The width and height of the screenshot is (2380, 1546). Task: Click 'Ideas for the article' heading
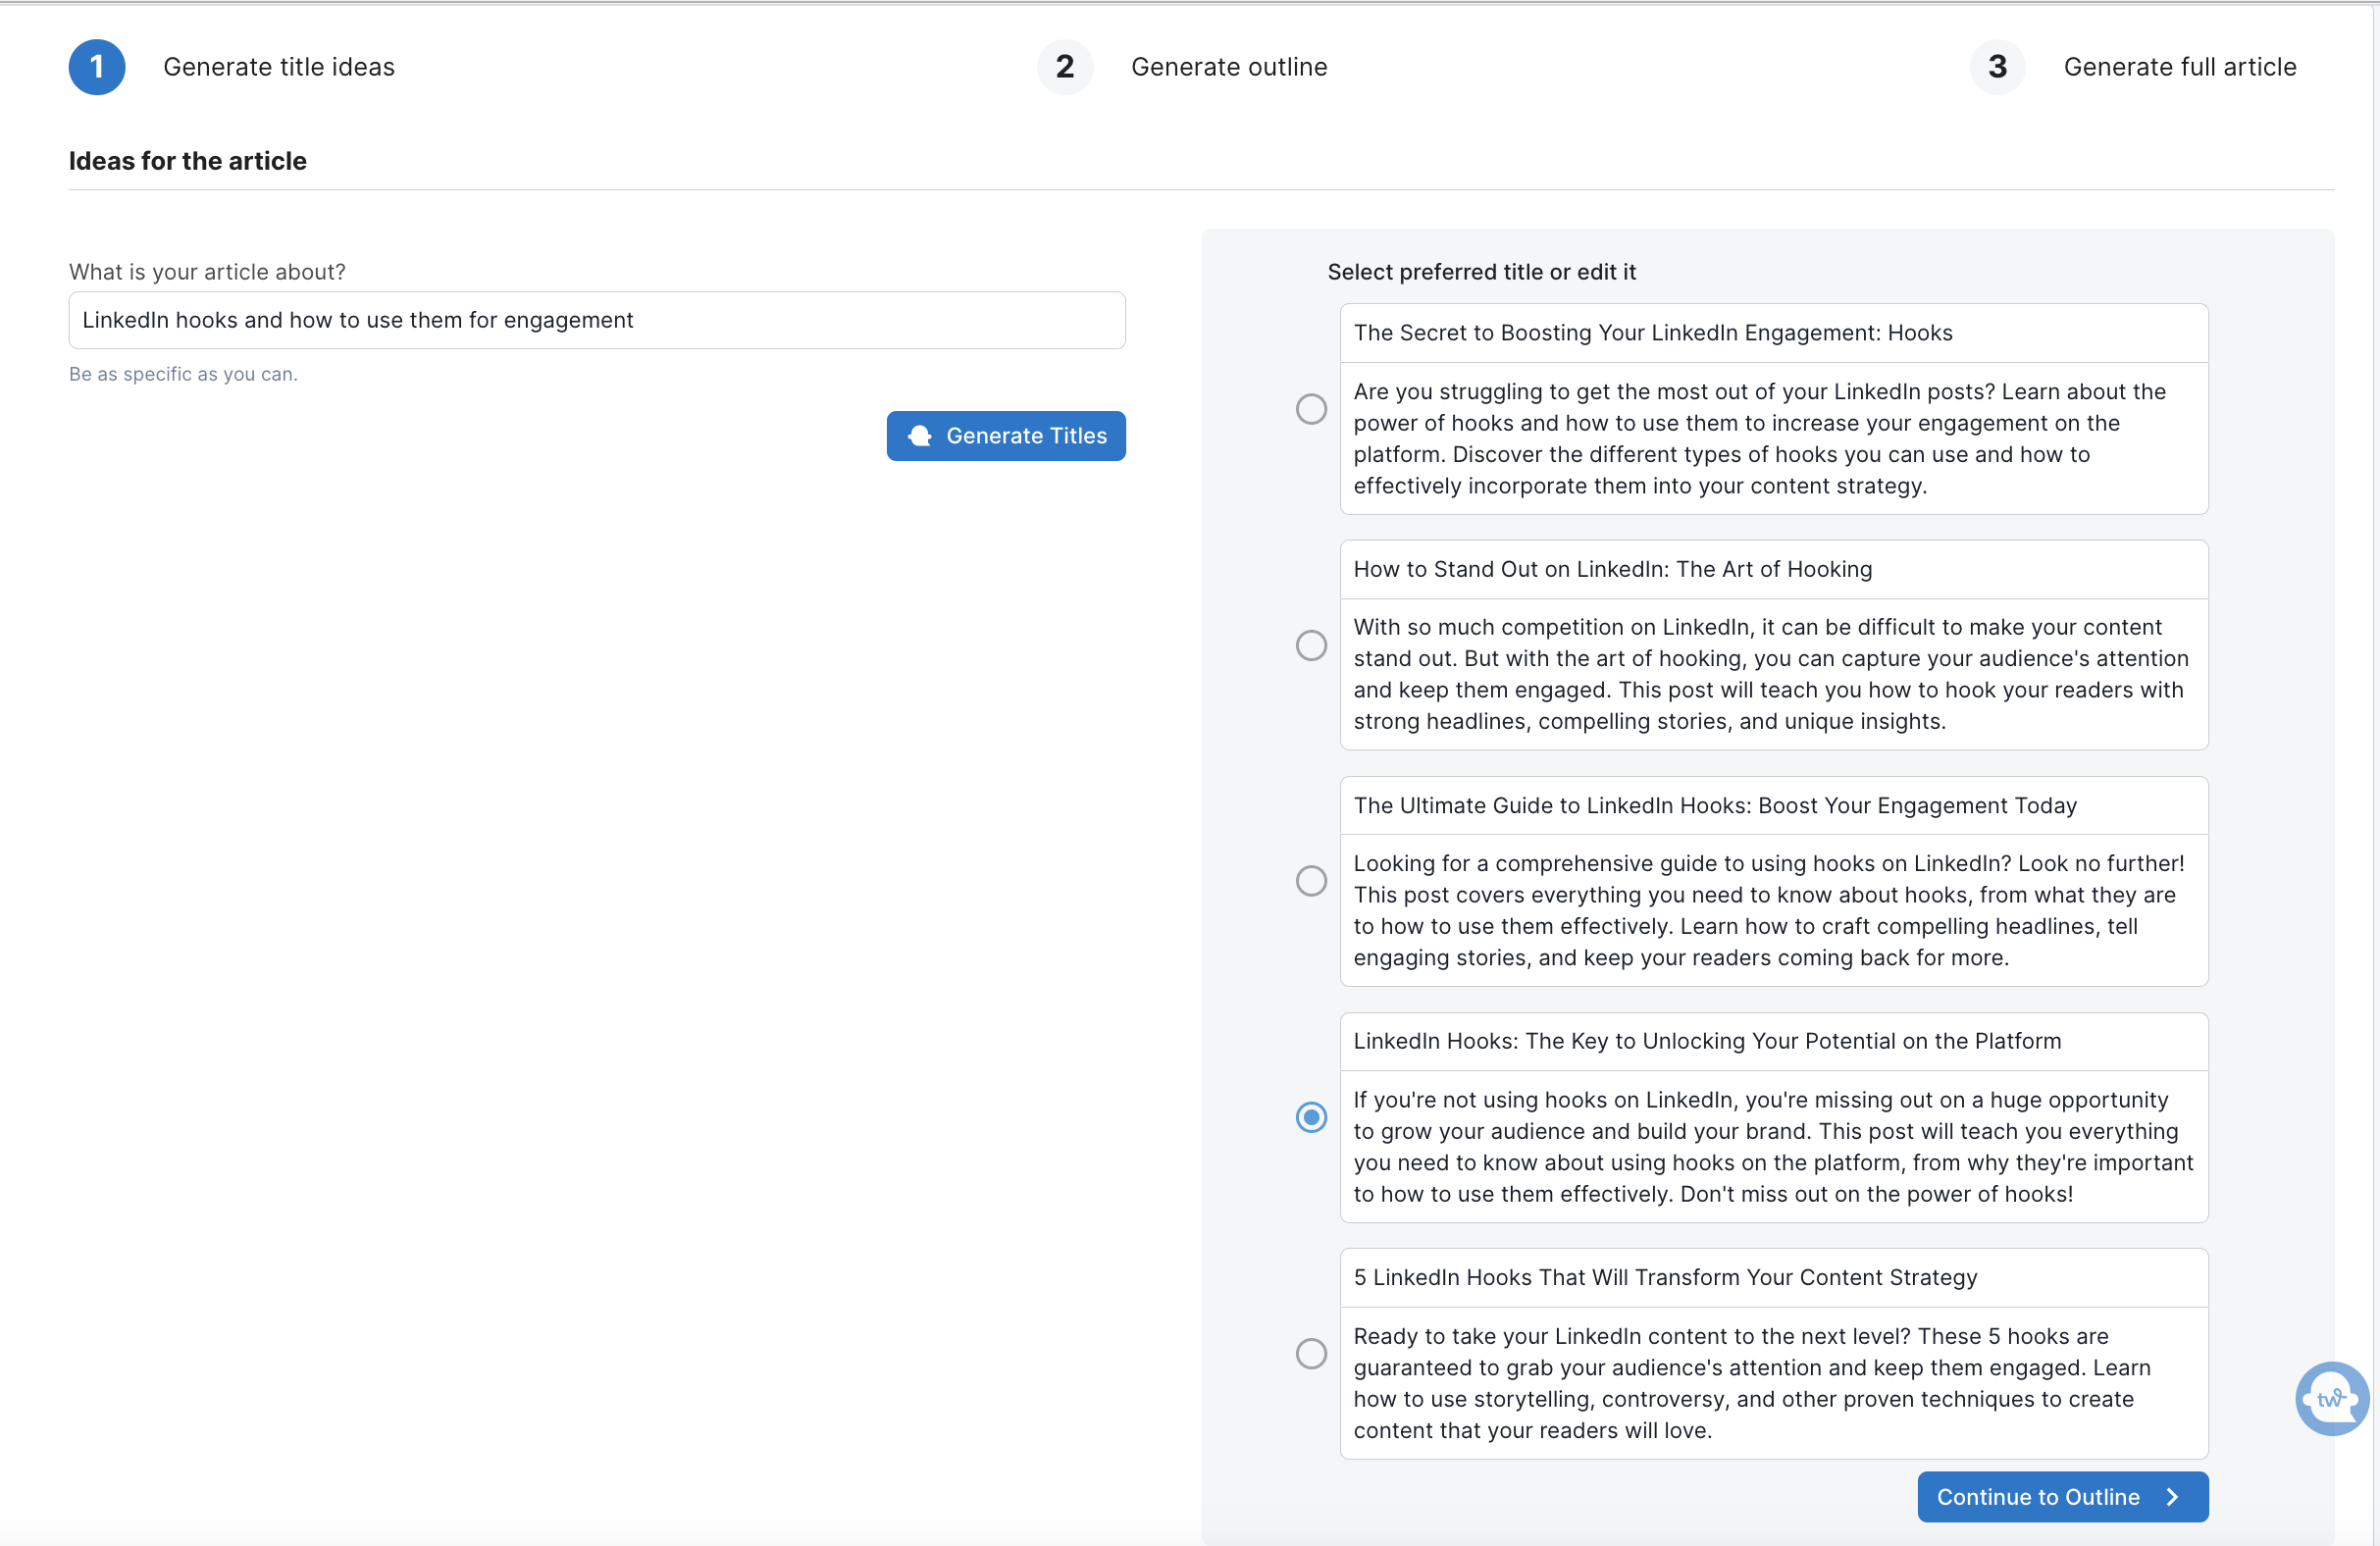coord(188,161)
